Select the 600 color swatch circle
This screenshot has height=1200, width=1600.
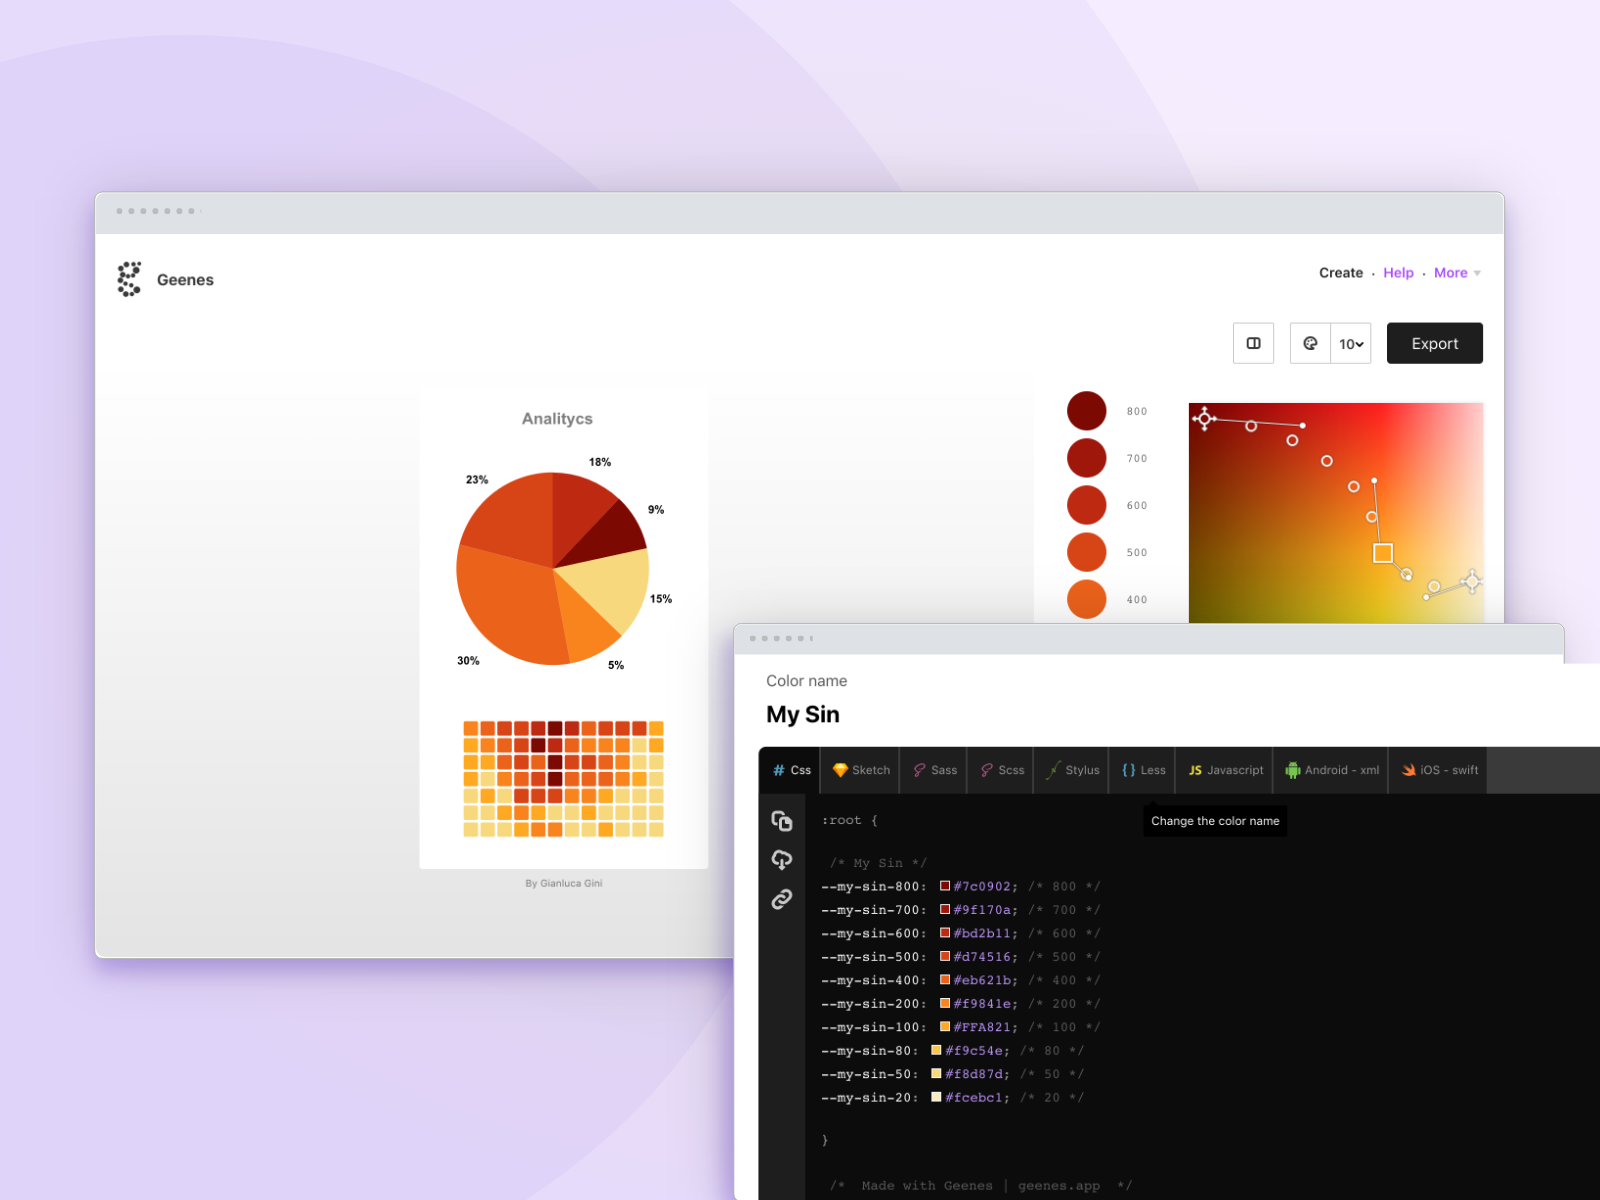click(1087, 505)
